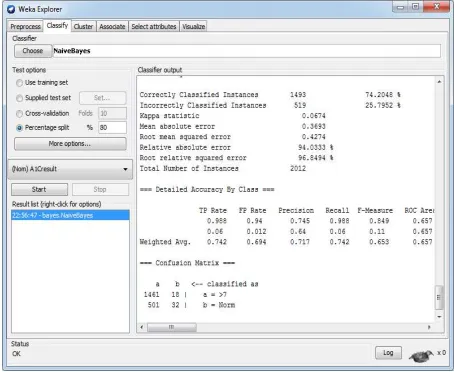
Task: Choose the Cross-validation radio button
Action: (19, 113)
